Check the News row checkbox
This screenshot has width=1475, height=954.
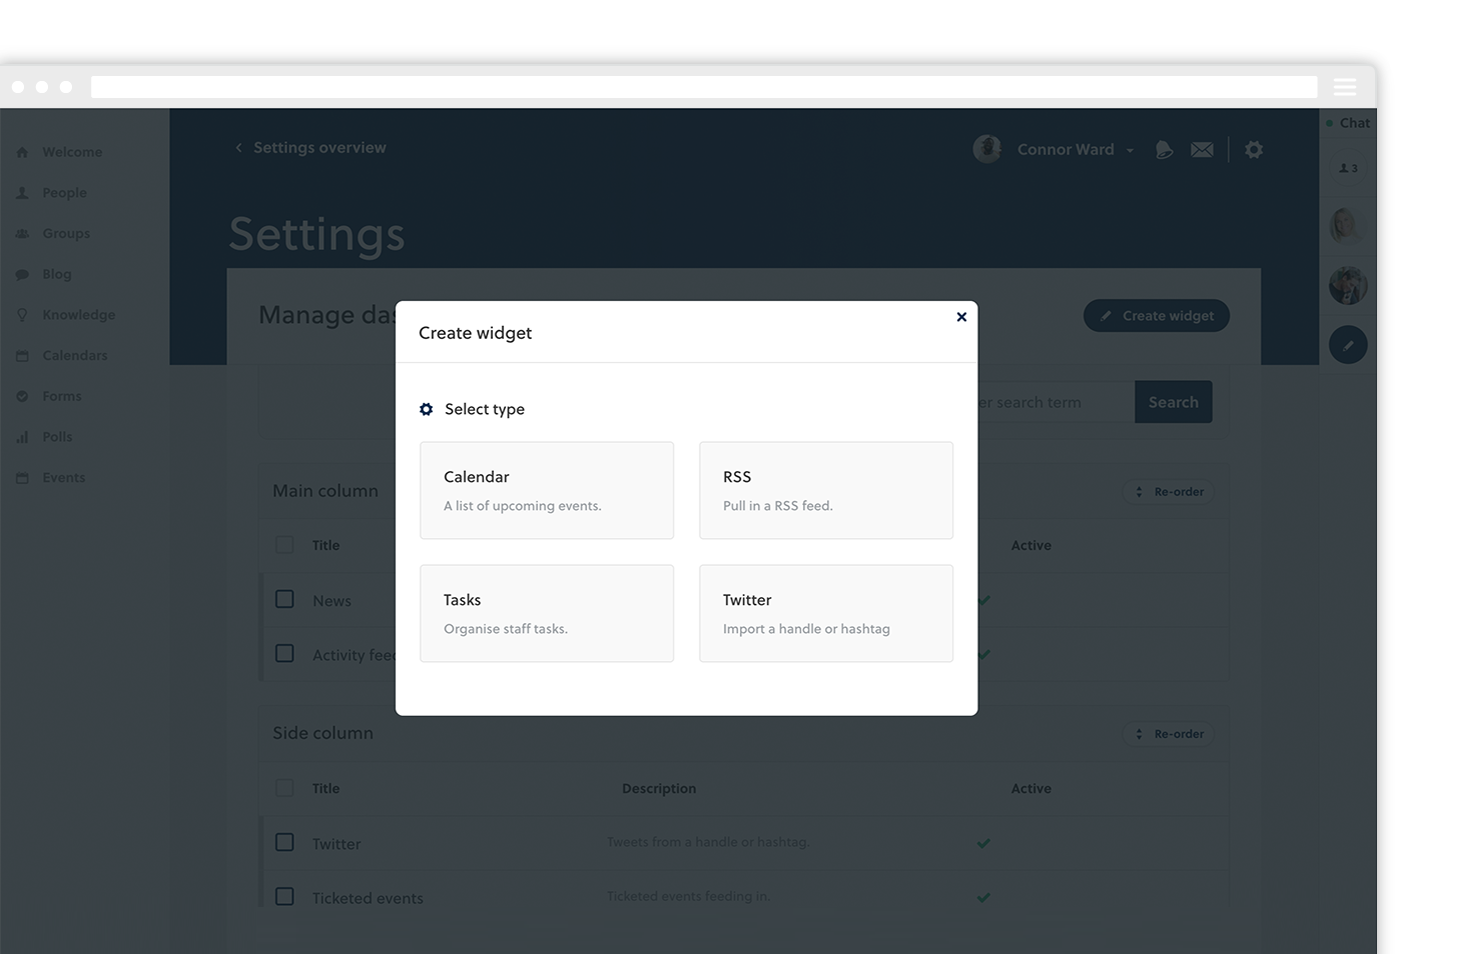coord(285,599)
